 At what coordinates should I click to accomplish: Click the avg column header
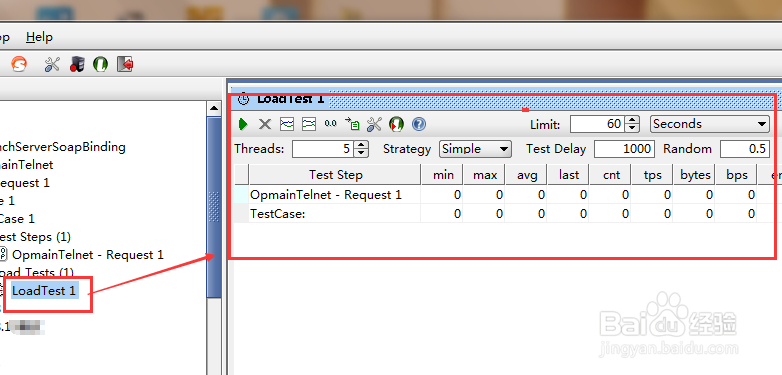[526, 175]
